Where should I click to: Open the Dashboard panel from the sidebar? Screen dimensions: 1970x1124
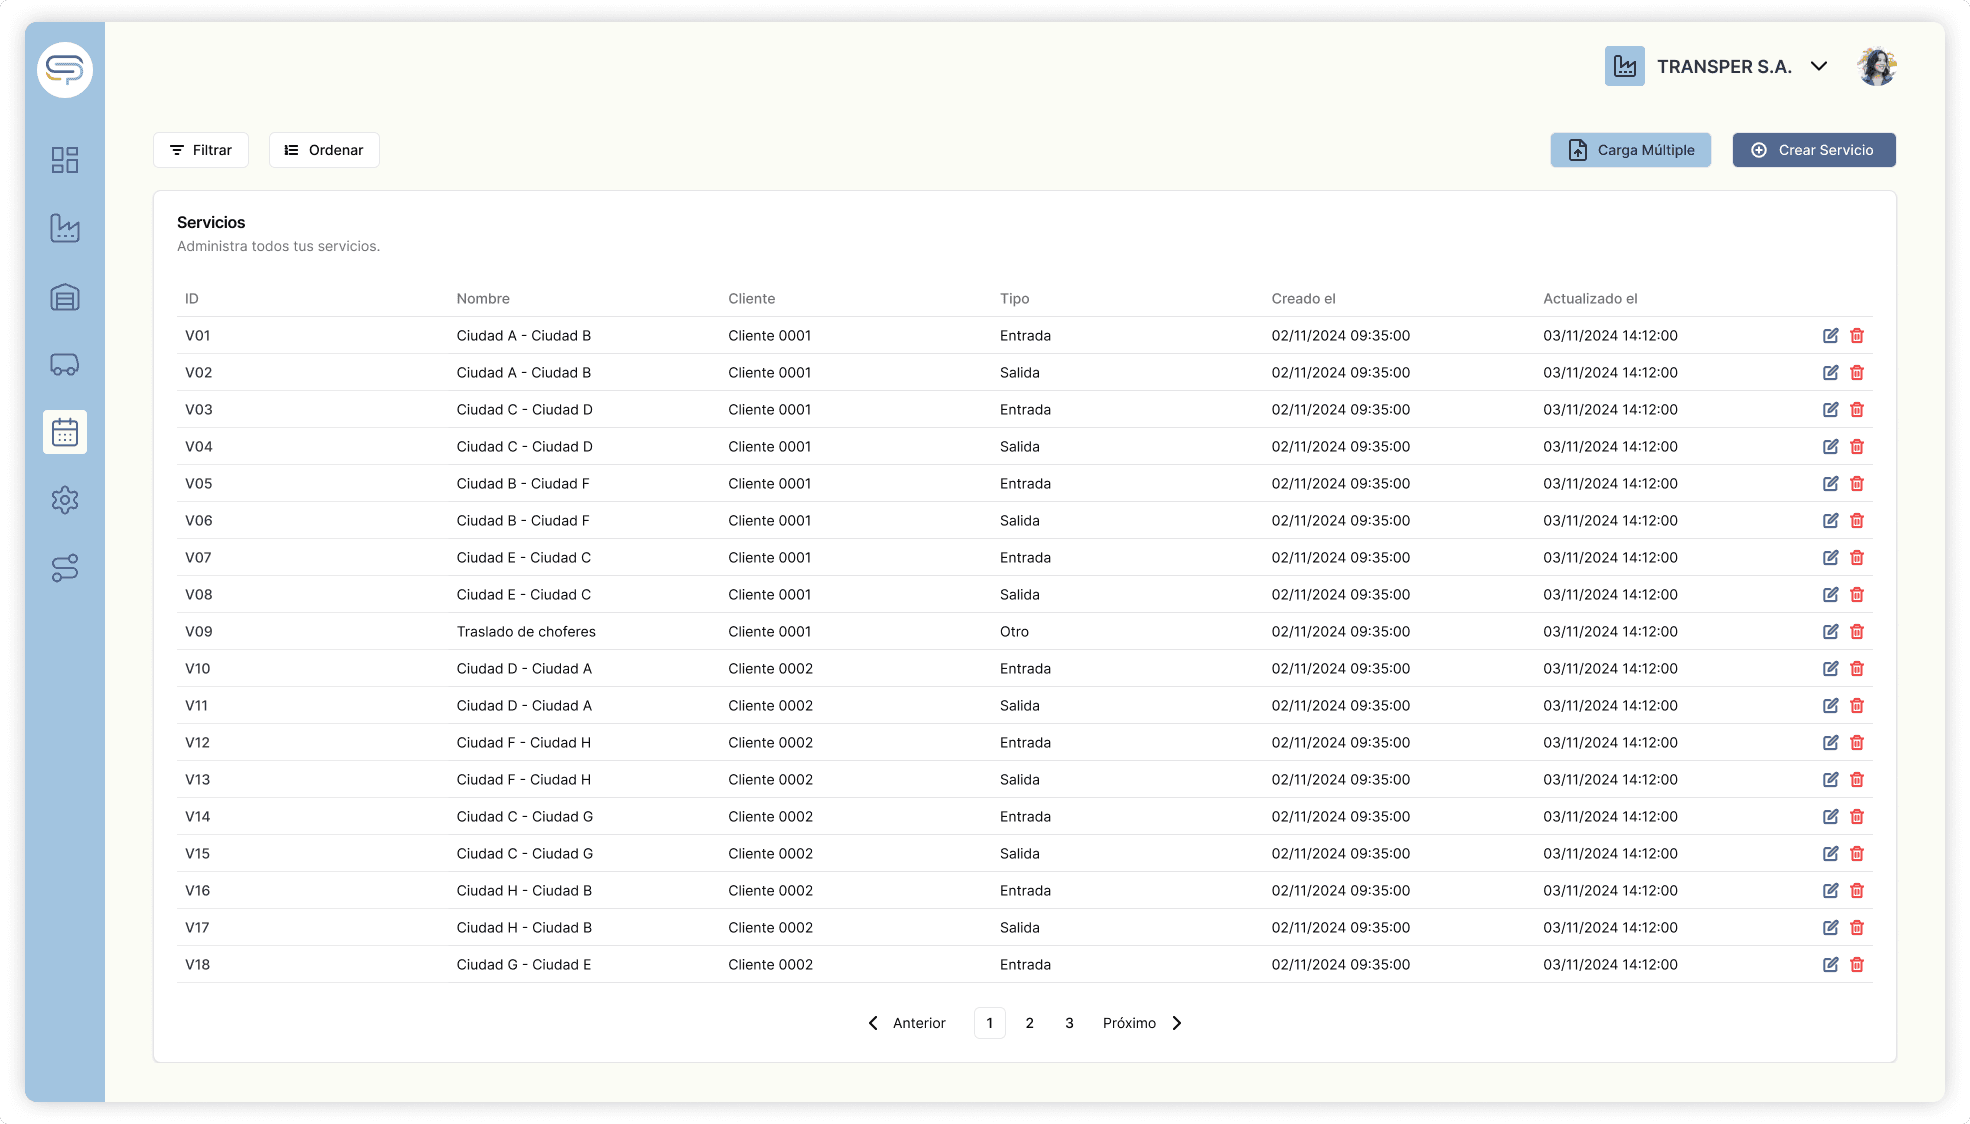(x=64, y=159)
